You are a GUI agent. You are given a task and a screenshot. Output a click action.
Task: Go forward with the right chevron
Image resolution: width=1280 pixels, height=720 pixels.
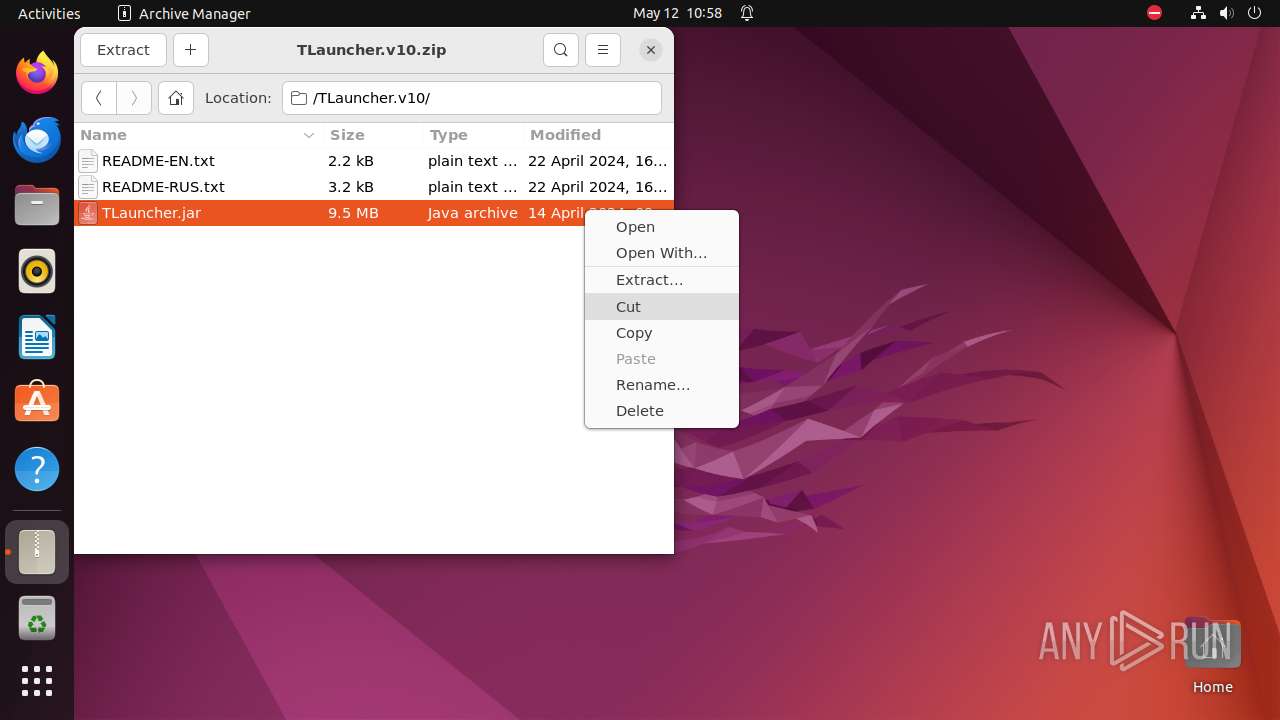click(x=134, y=98)
